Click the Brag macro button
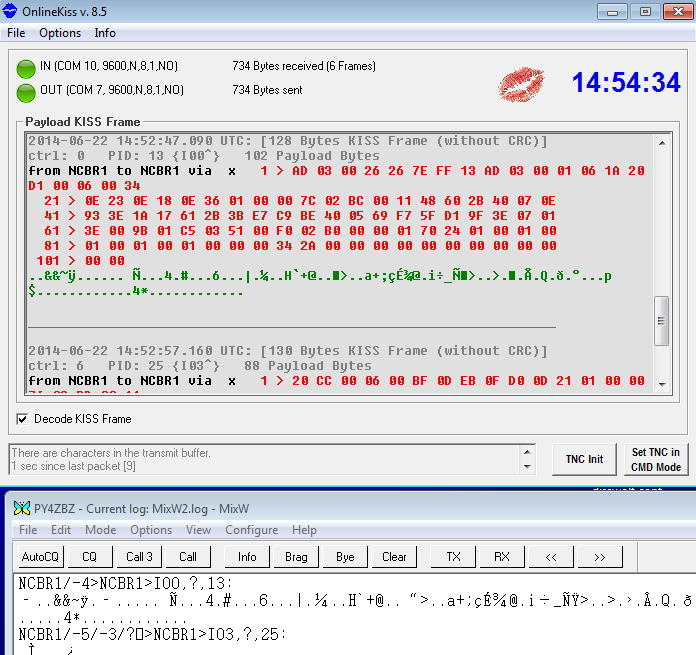This screenshot has height=655, width=696. (x=296, y=556)
